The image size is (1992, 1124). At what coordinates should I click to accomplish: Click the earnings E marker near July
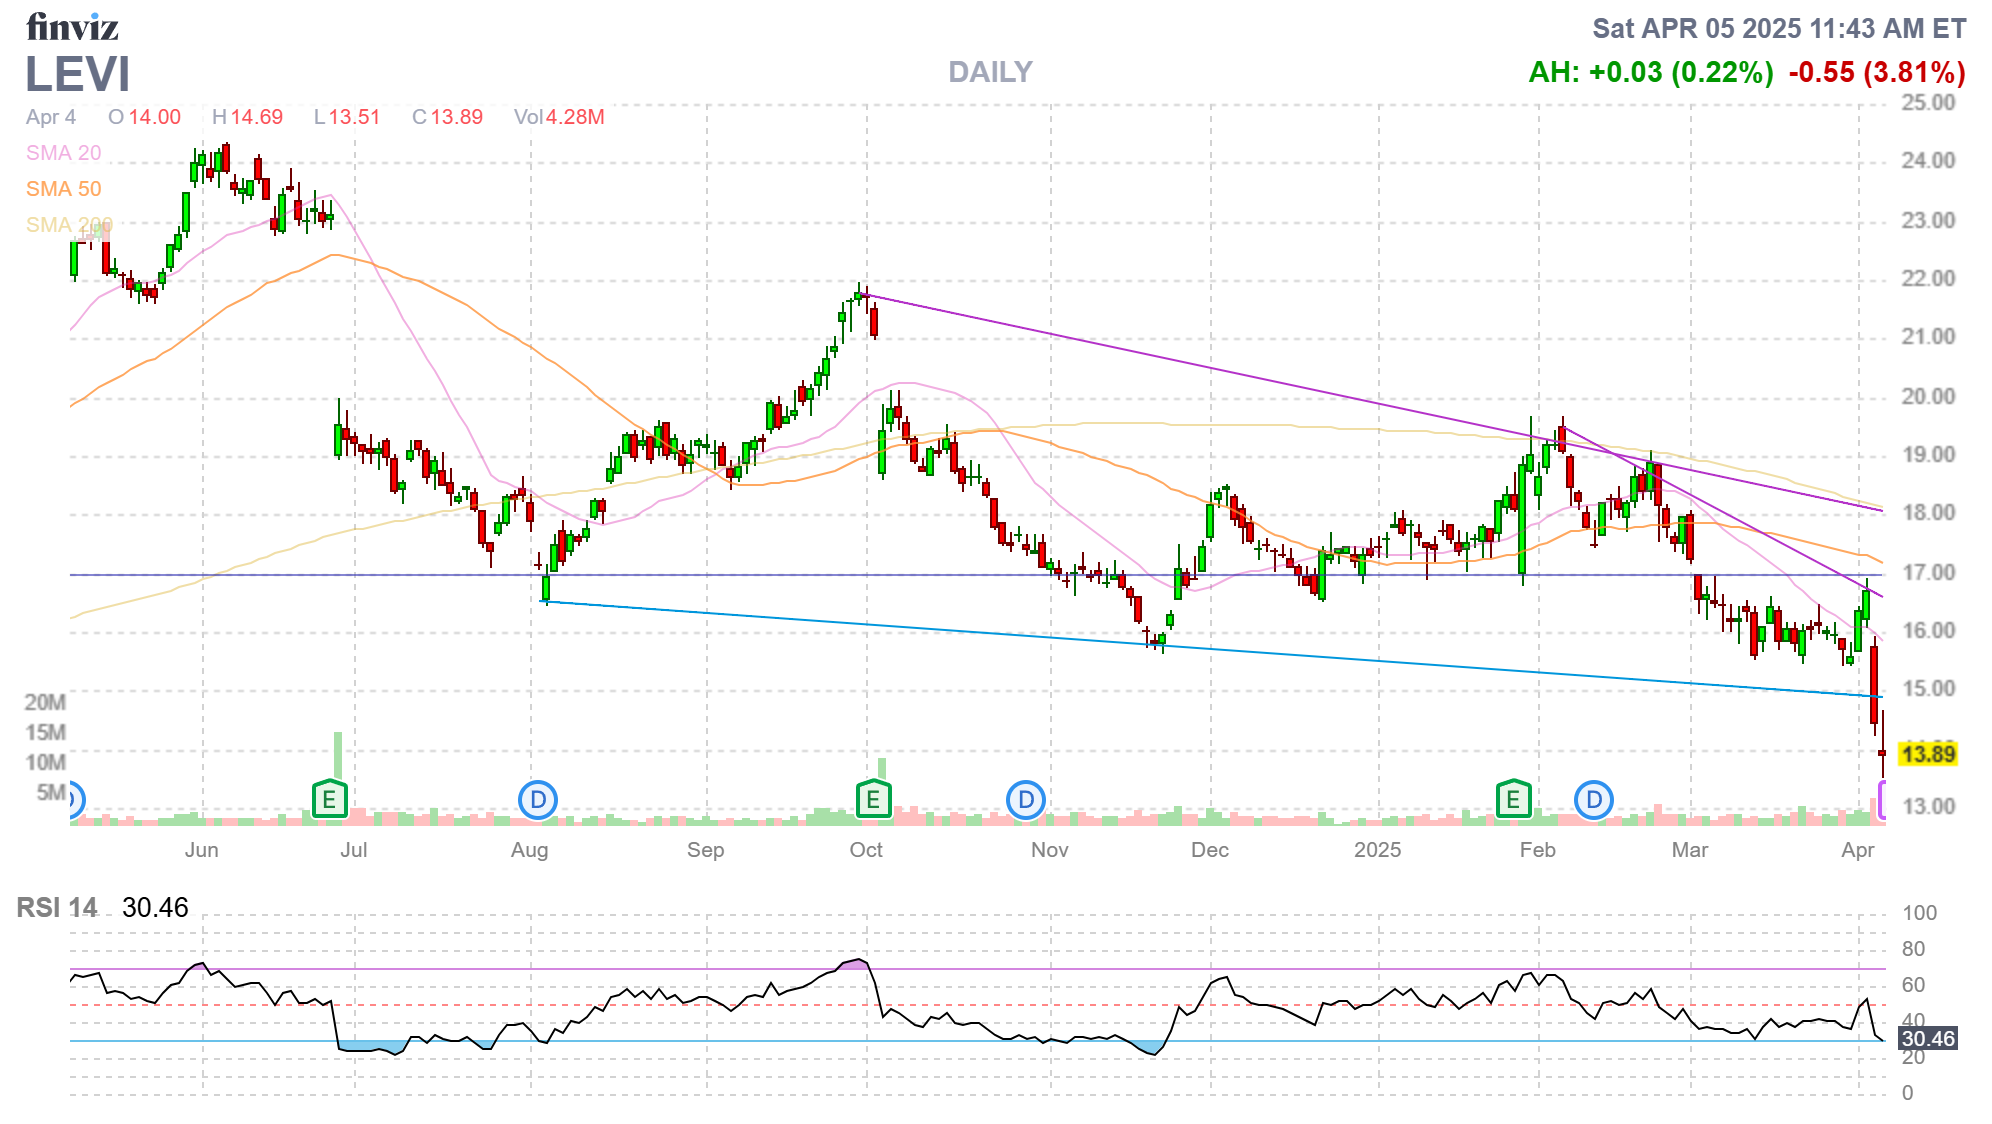point(329,800)
